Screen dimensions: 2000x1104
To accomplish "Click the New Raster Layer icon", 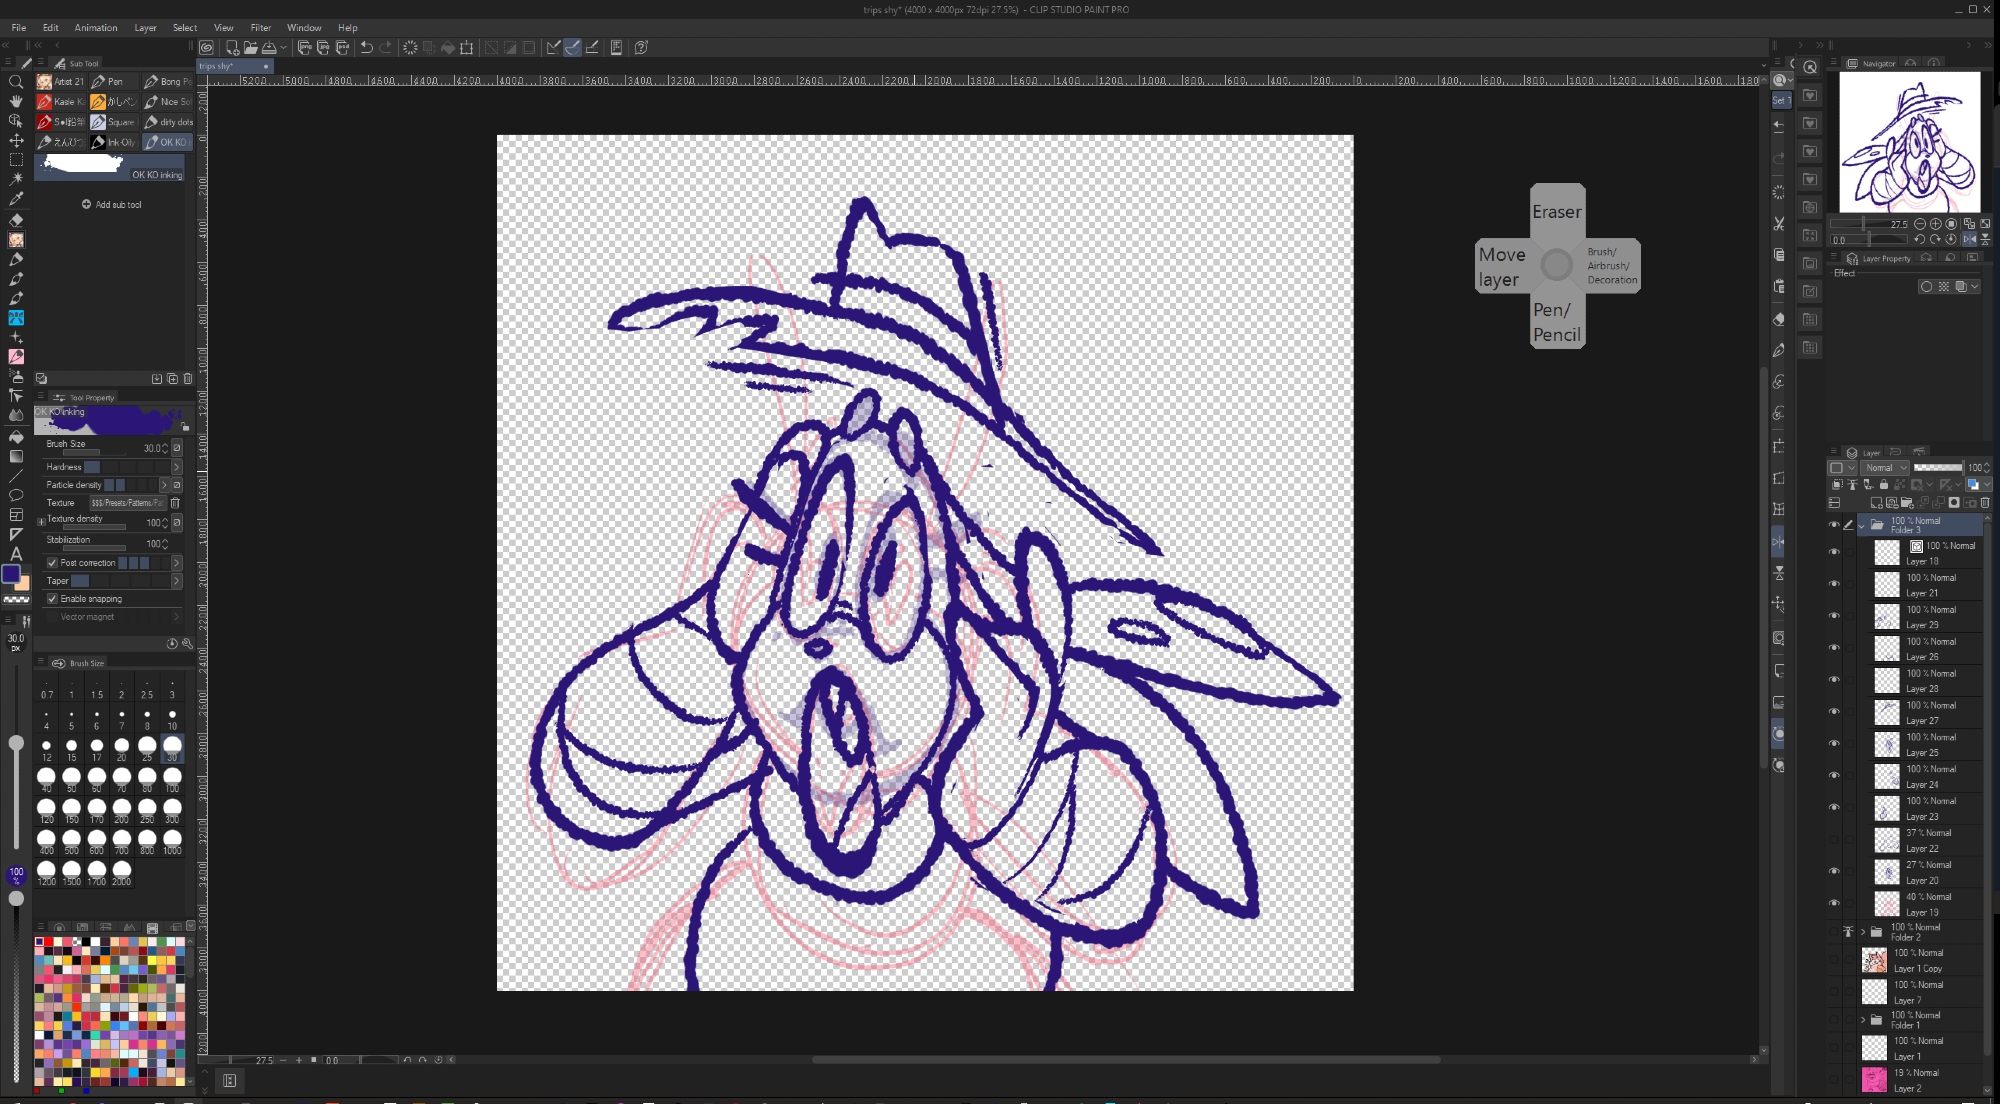I will tap(1876, 503).
